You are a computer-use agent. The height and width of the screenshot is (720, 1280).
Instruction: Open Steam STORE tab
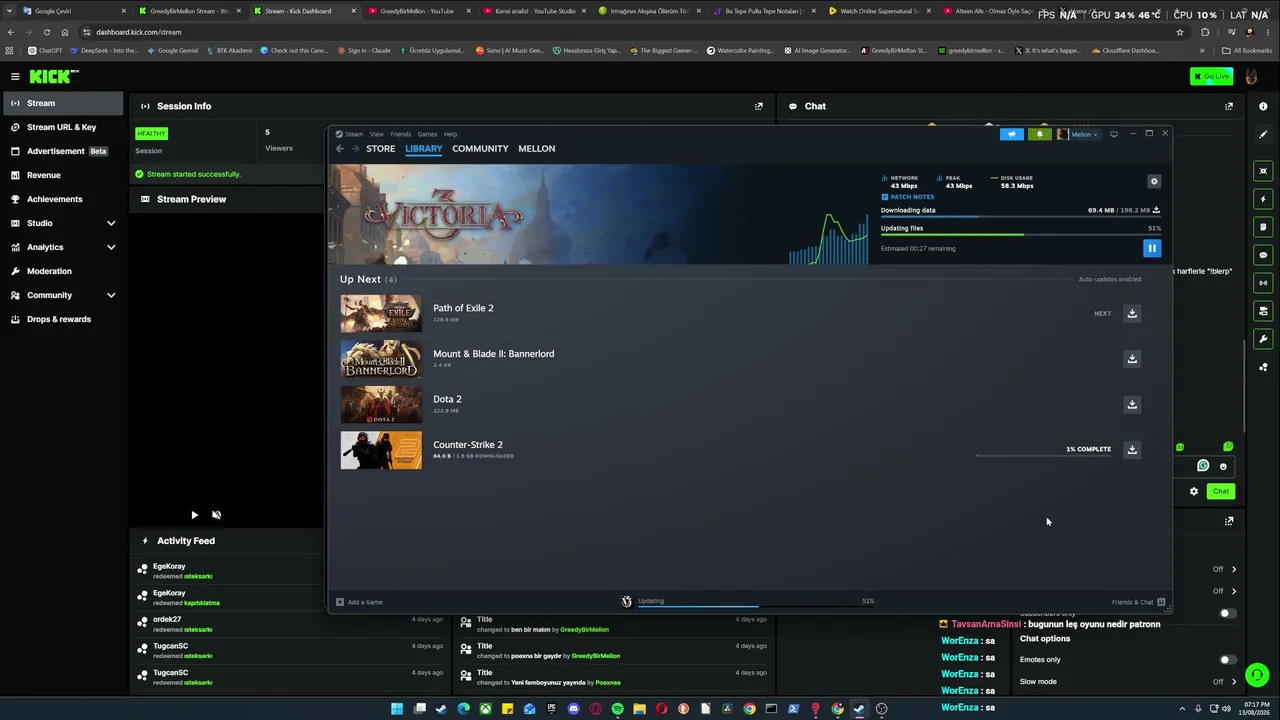tap(380, 149)
